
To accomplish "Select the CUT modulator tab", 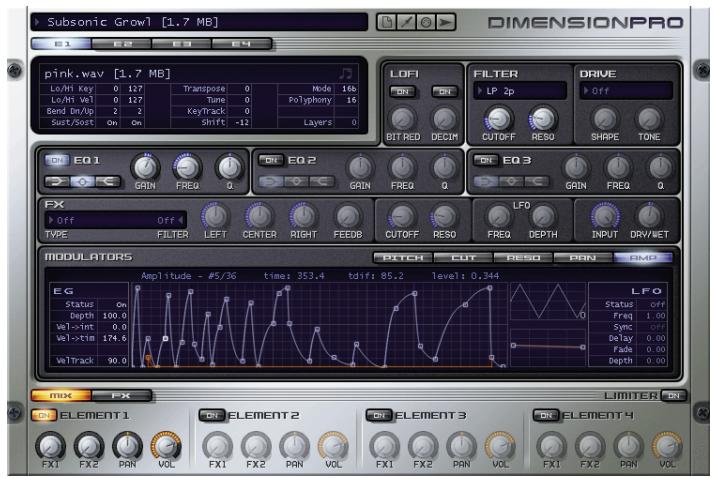I will (x=463, y=258).
